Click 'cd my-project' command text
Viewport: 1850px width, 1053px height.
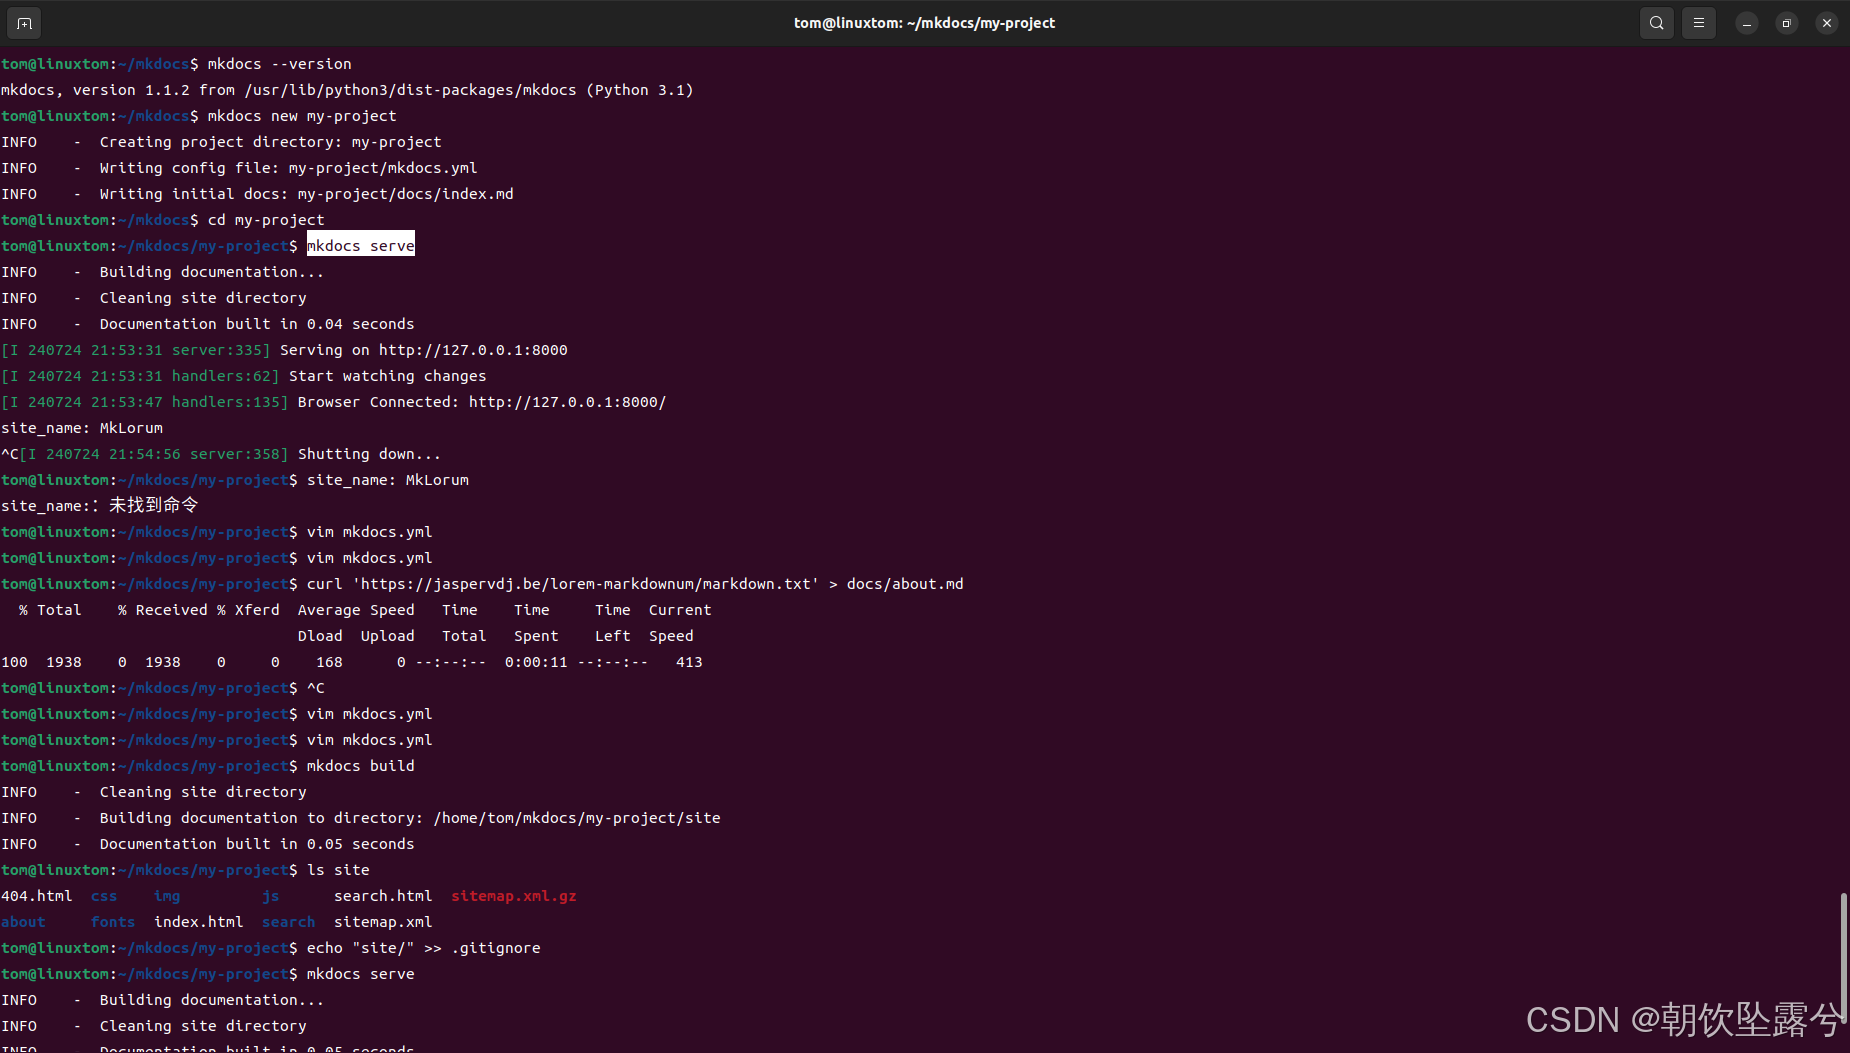coord(266,220)
